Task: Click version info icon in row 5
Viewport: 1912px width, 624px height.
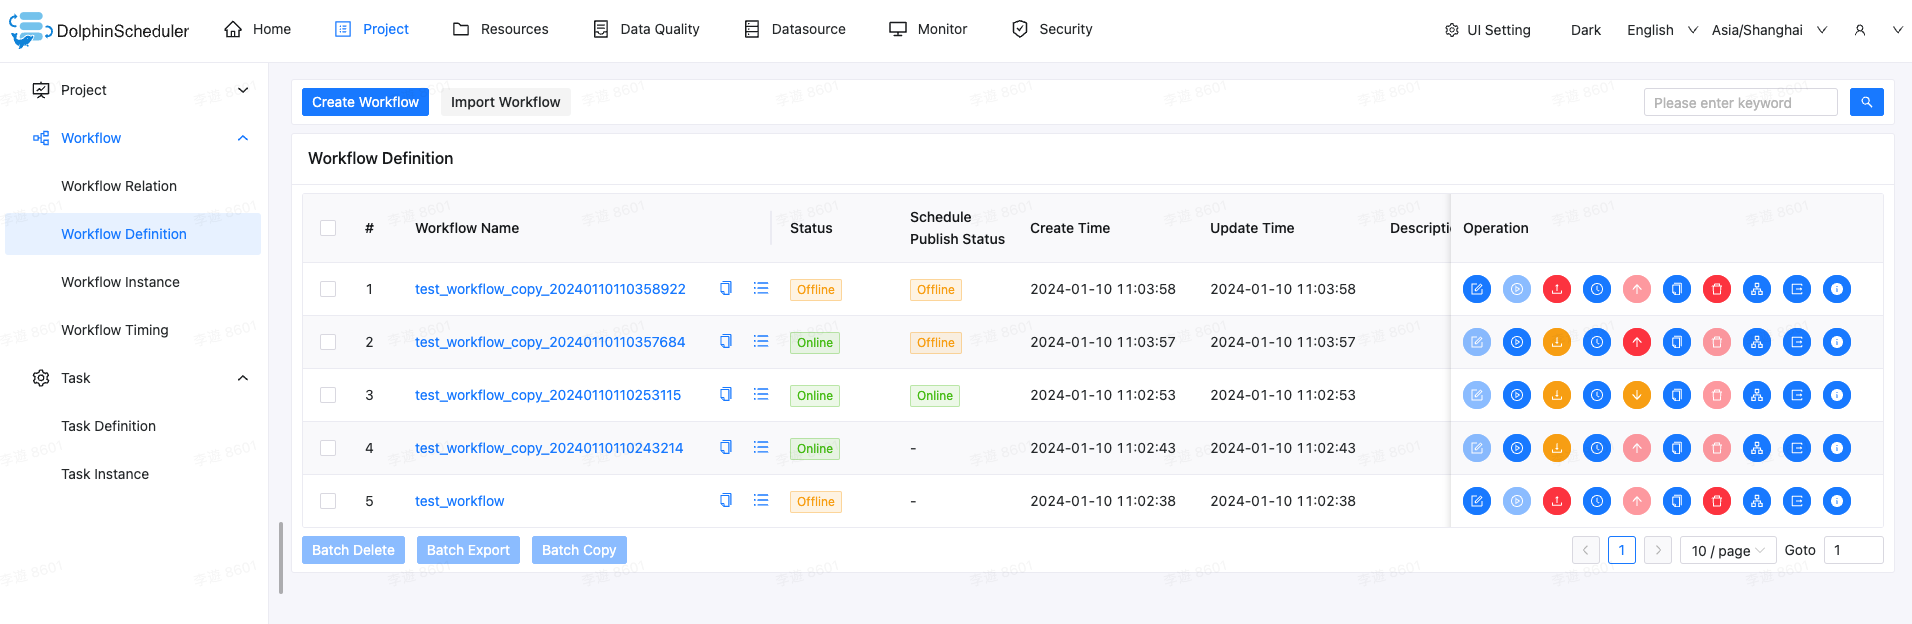Action: click(x=1836, y=501)
